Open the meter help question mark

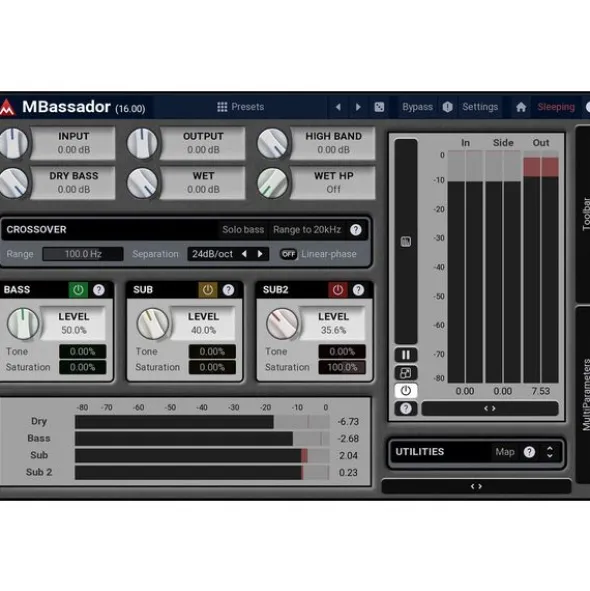406,408
